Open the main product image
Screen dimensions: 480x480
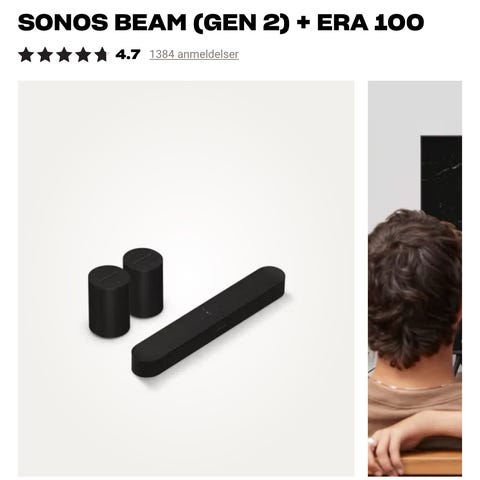(x=186, y=278)
